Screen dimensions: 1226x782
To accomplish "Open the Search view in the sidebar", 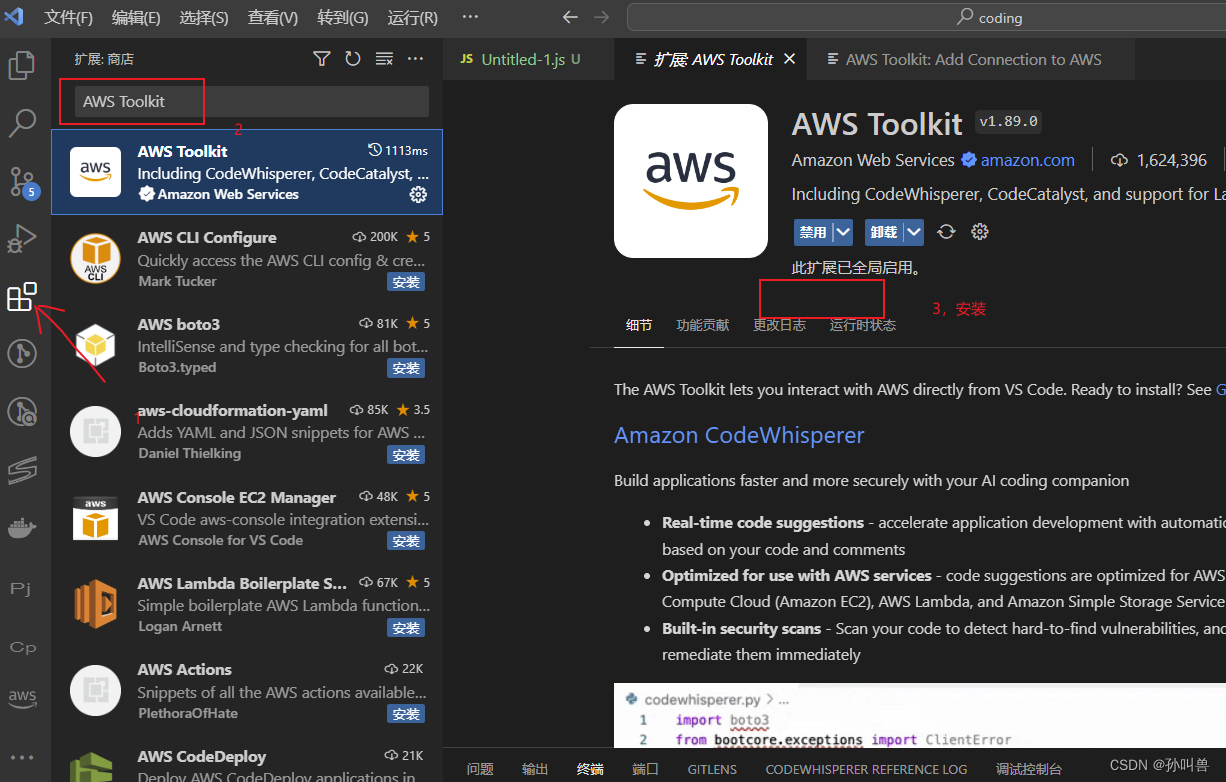I will 22,122.
